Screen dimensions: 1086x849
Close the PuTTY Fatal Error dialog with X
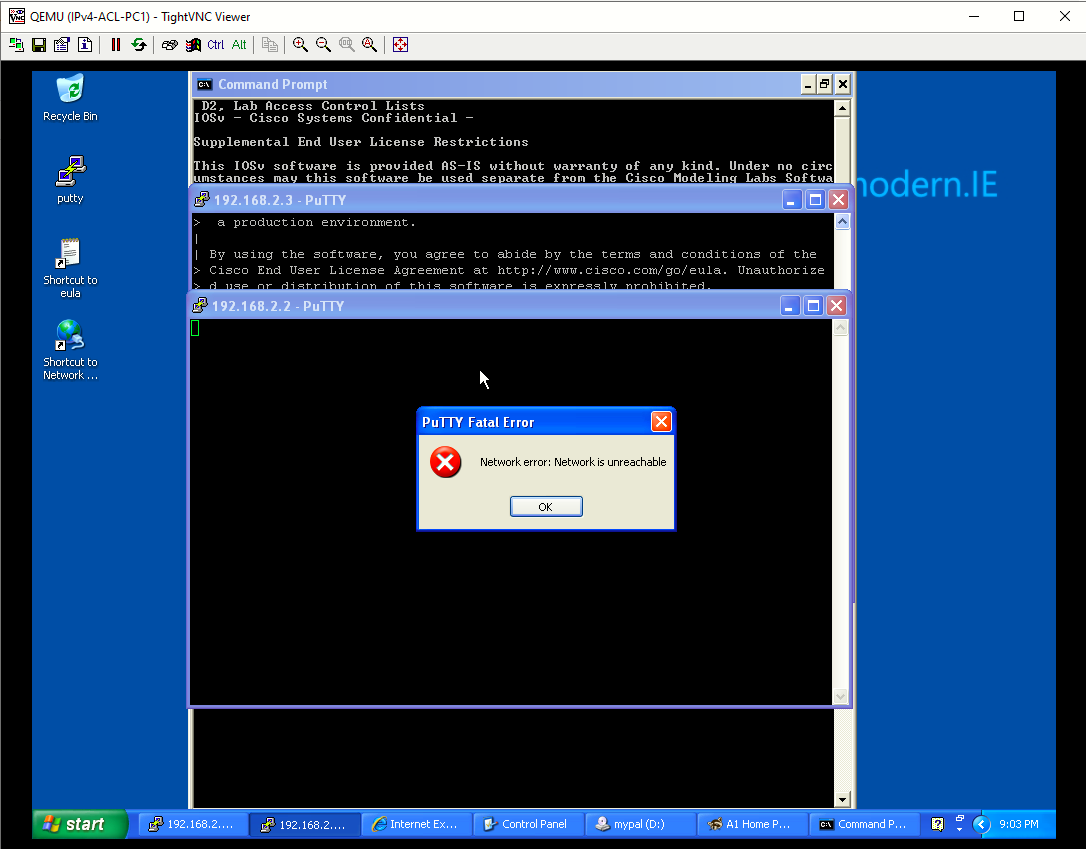(661, 421)
